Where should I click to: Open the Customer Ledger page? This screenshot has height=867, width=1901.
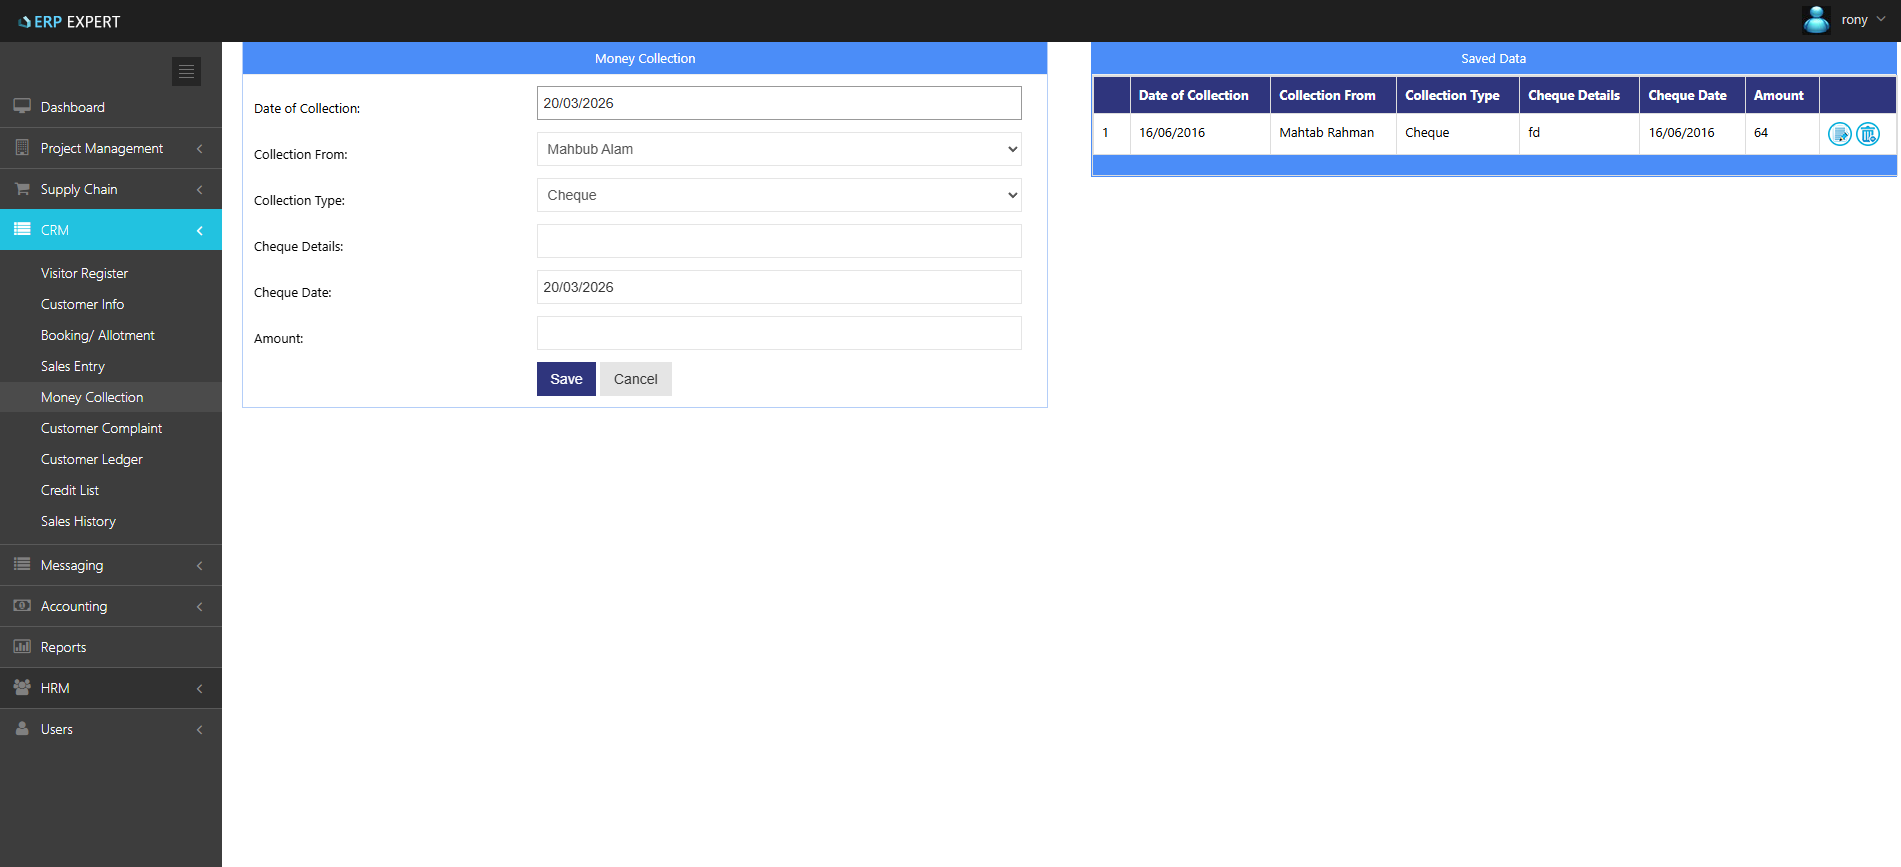pos(92,459)
